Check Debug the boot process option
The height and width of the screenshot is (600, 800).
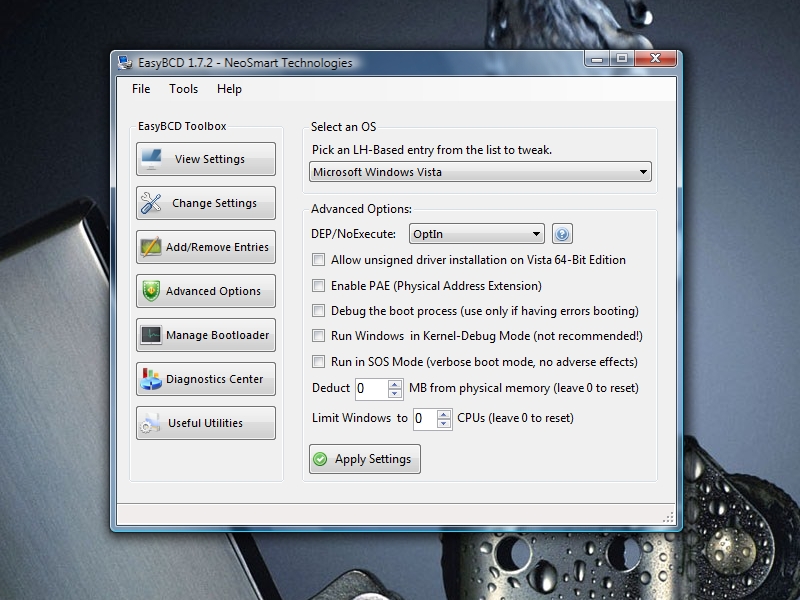(318, 310)
